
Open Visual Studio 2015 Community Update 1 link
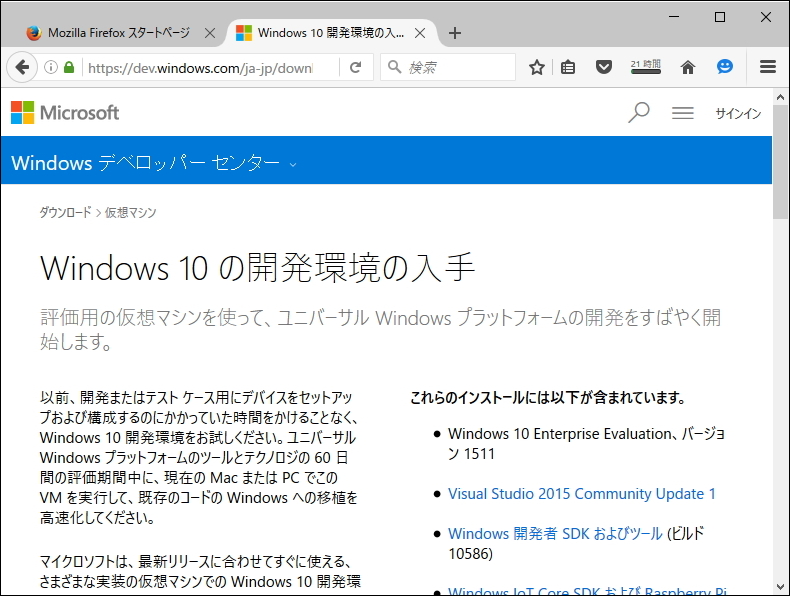pyautogui.click(x=582, y=494)
